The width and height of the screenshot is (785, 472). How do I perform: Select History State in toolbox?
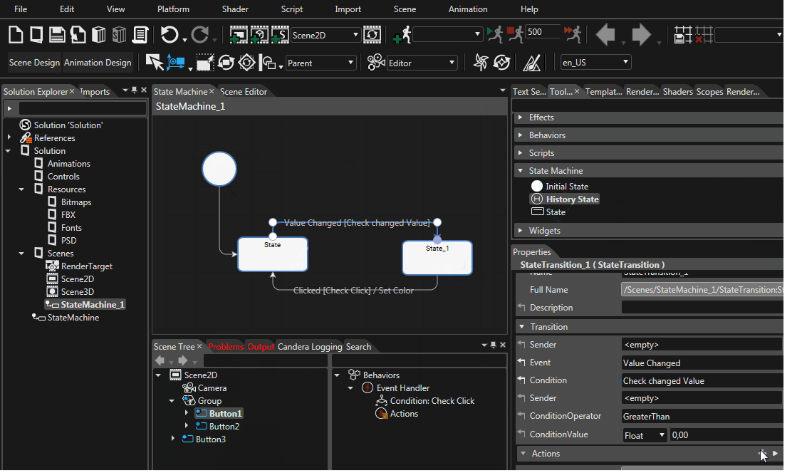tap(572, 199)
